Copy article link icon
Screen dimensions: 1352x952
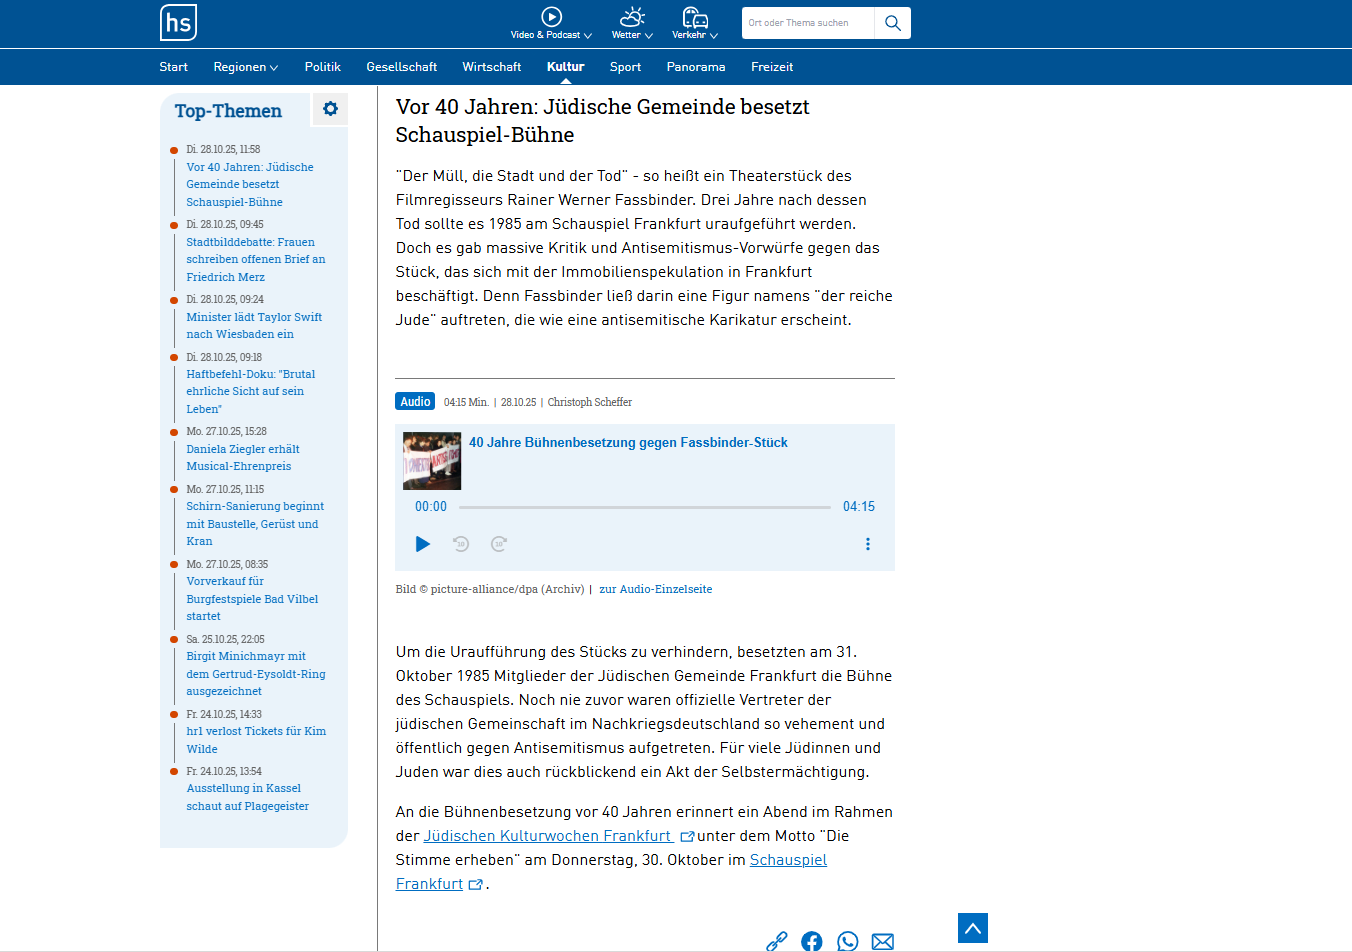pyautogui.click(x=777, y=941)
